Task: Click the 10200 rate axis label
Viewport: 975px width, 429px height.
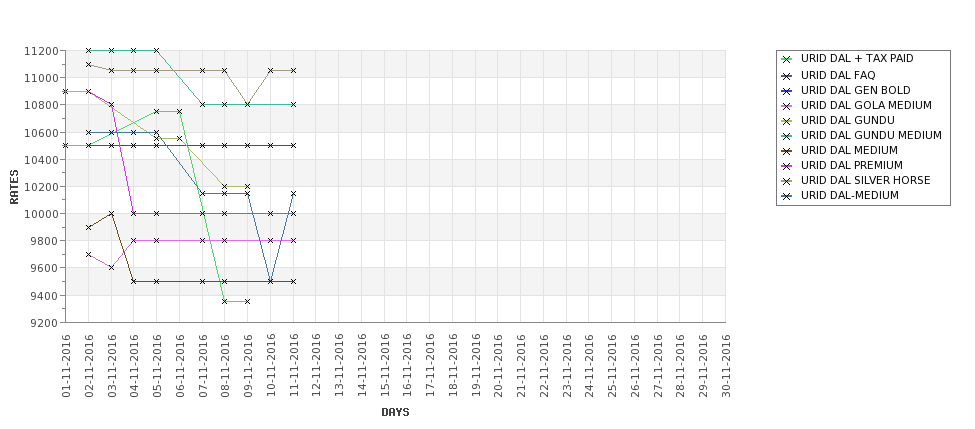Action: click(x=42, y=187)
